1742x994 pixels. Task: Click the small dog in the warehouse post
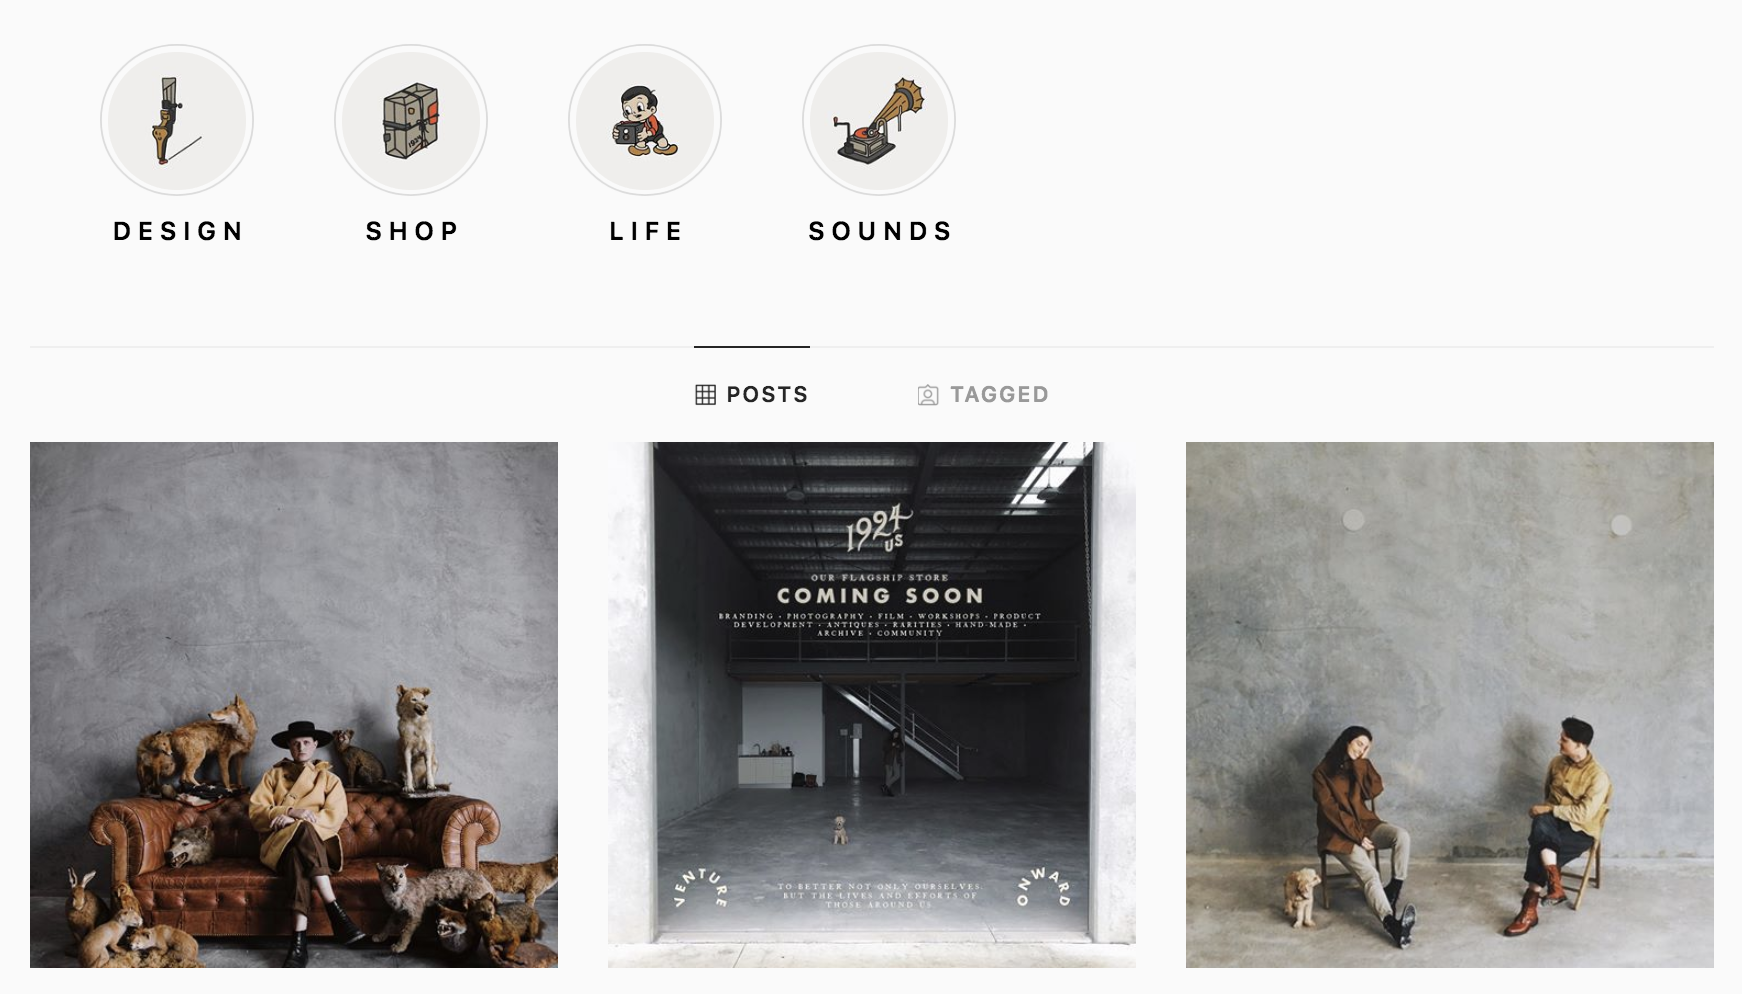pos(841,830)
